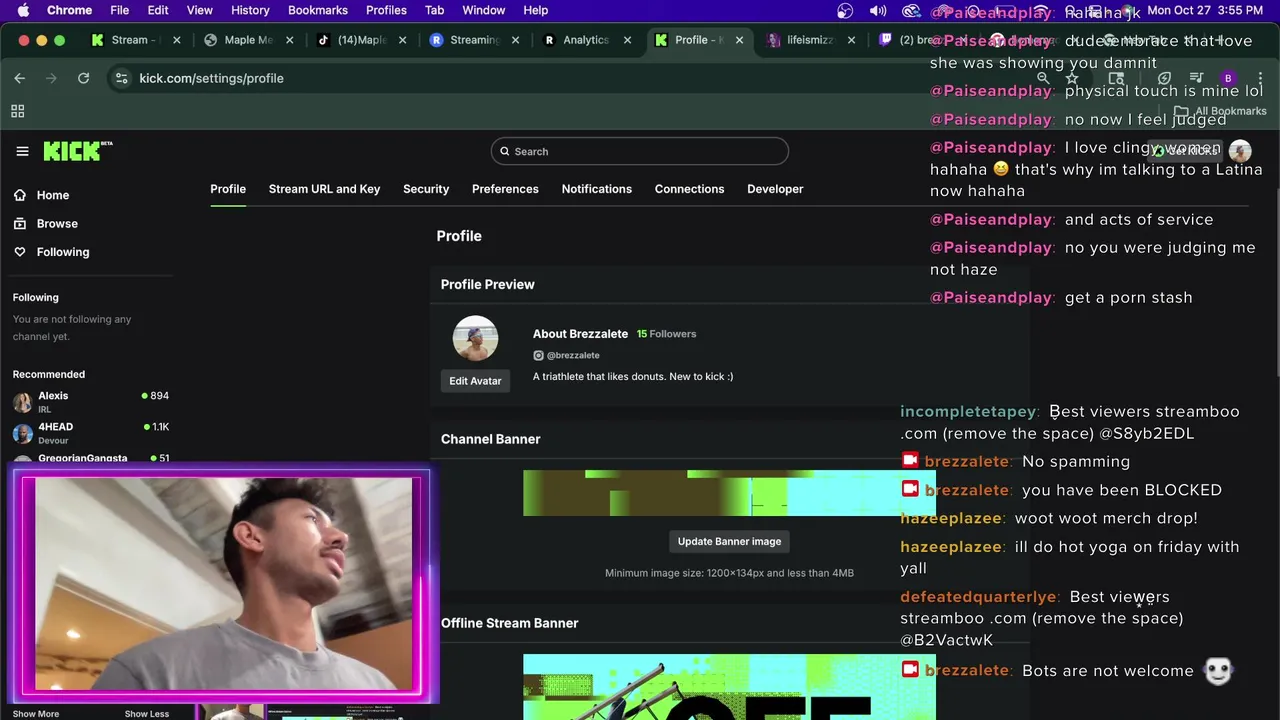The height and width of the screenshot is (720, 1280).
Task: Open the Window menu
Action: [x=484, y=10]
